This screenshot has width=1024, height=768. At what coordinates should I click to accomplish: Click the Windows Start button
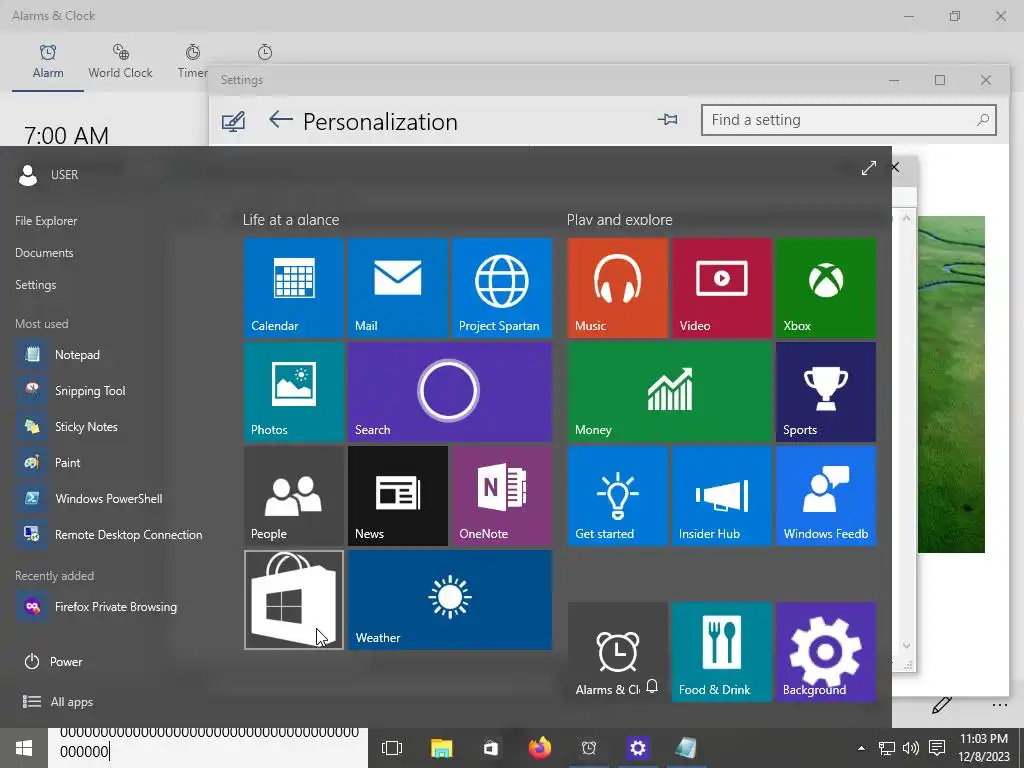point(24,748)
